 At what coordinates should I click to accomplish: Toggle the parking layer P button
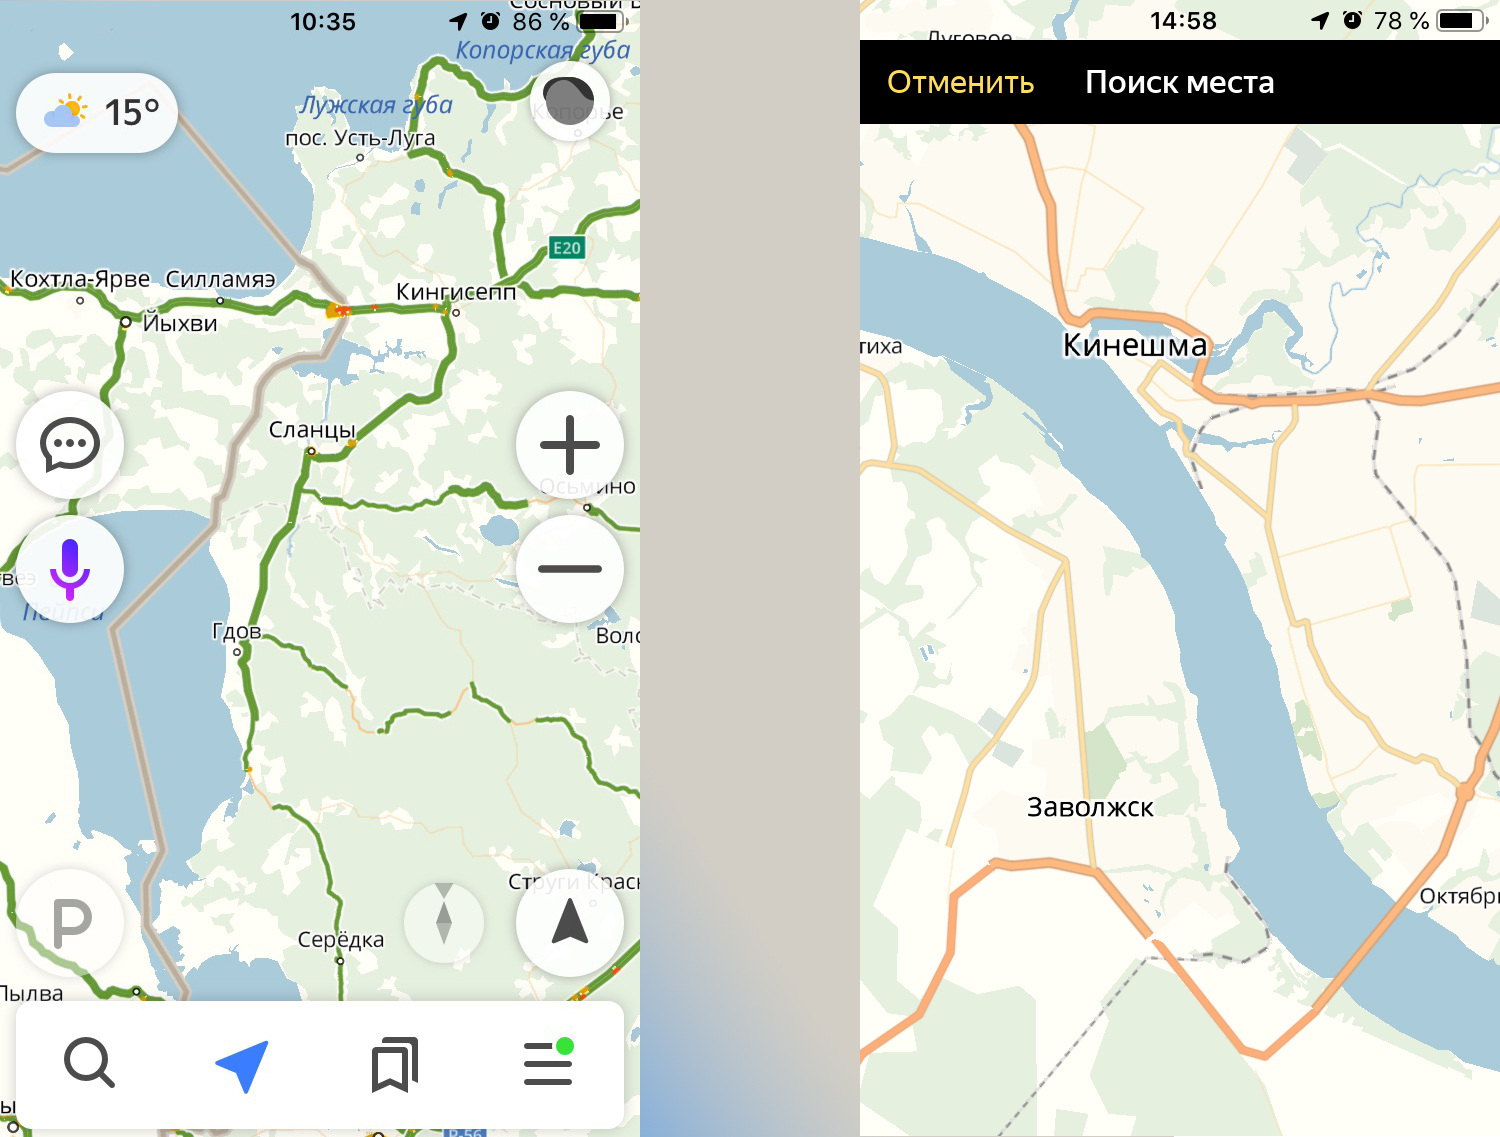(70, 923)
